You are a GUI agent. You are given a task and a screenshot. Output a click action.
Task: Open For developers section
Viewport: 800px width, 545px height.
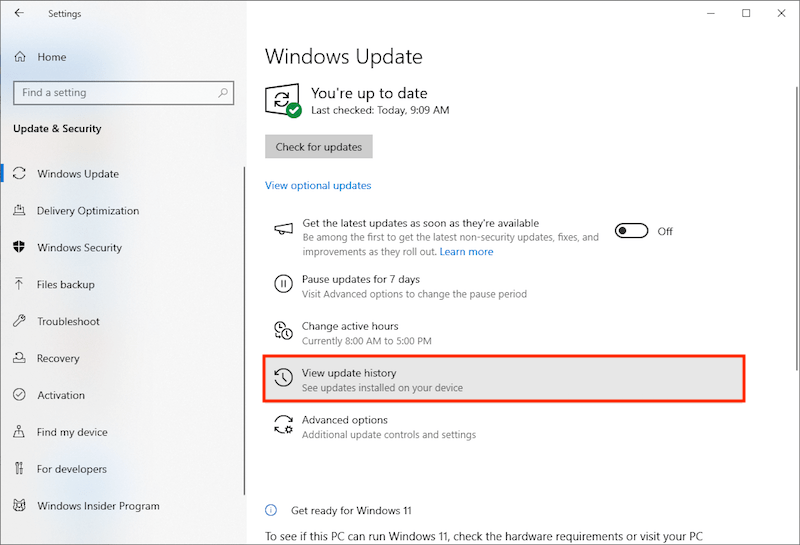click(71, 469)
